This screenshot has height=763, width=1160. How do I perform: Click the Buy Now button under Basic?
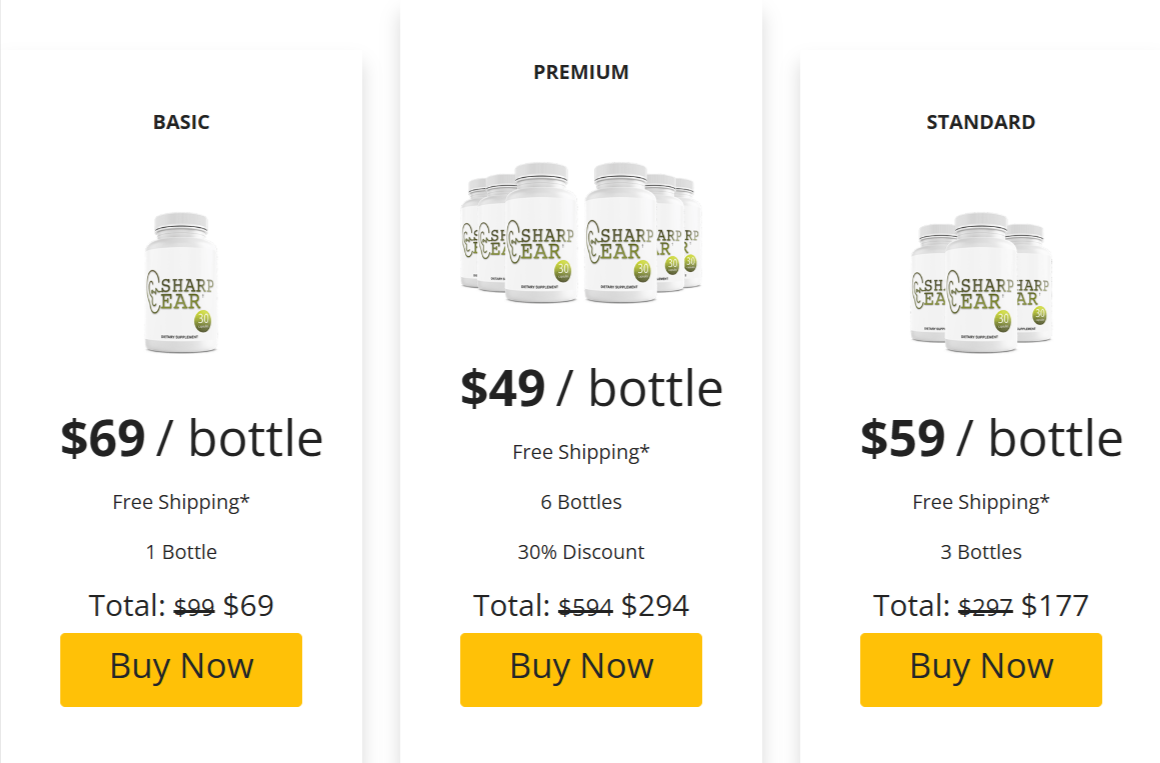pos(181,669)
